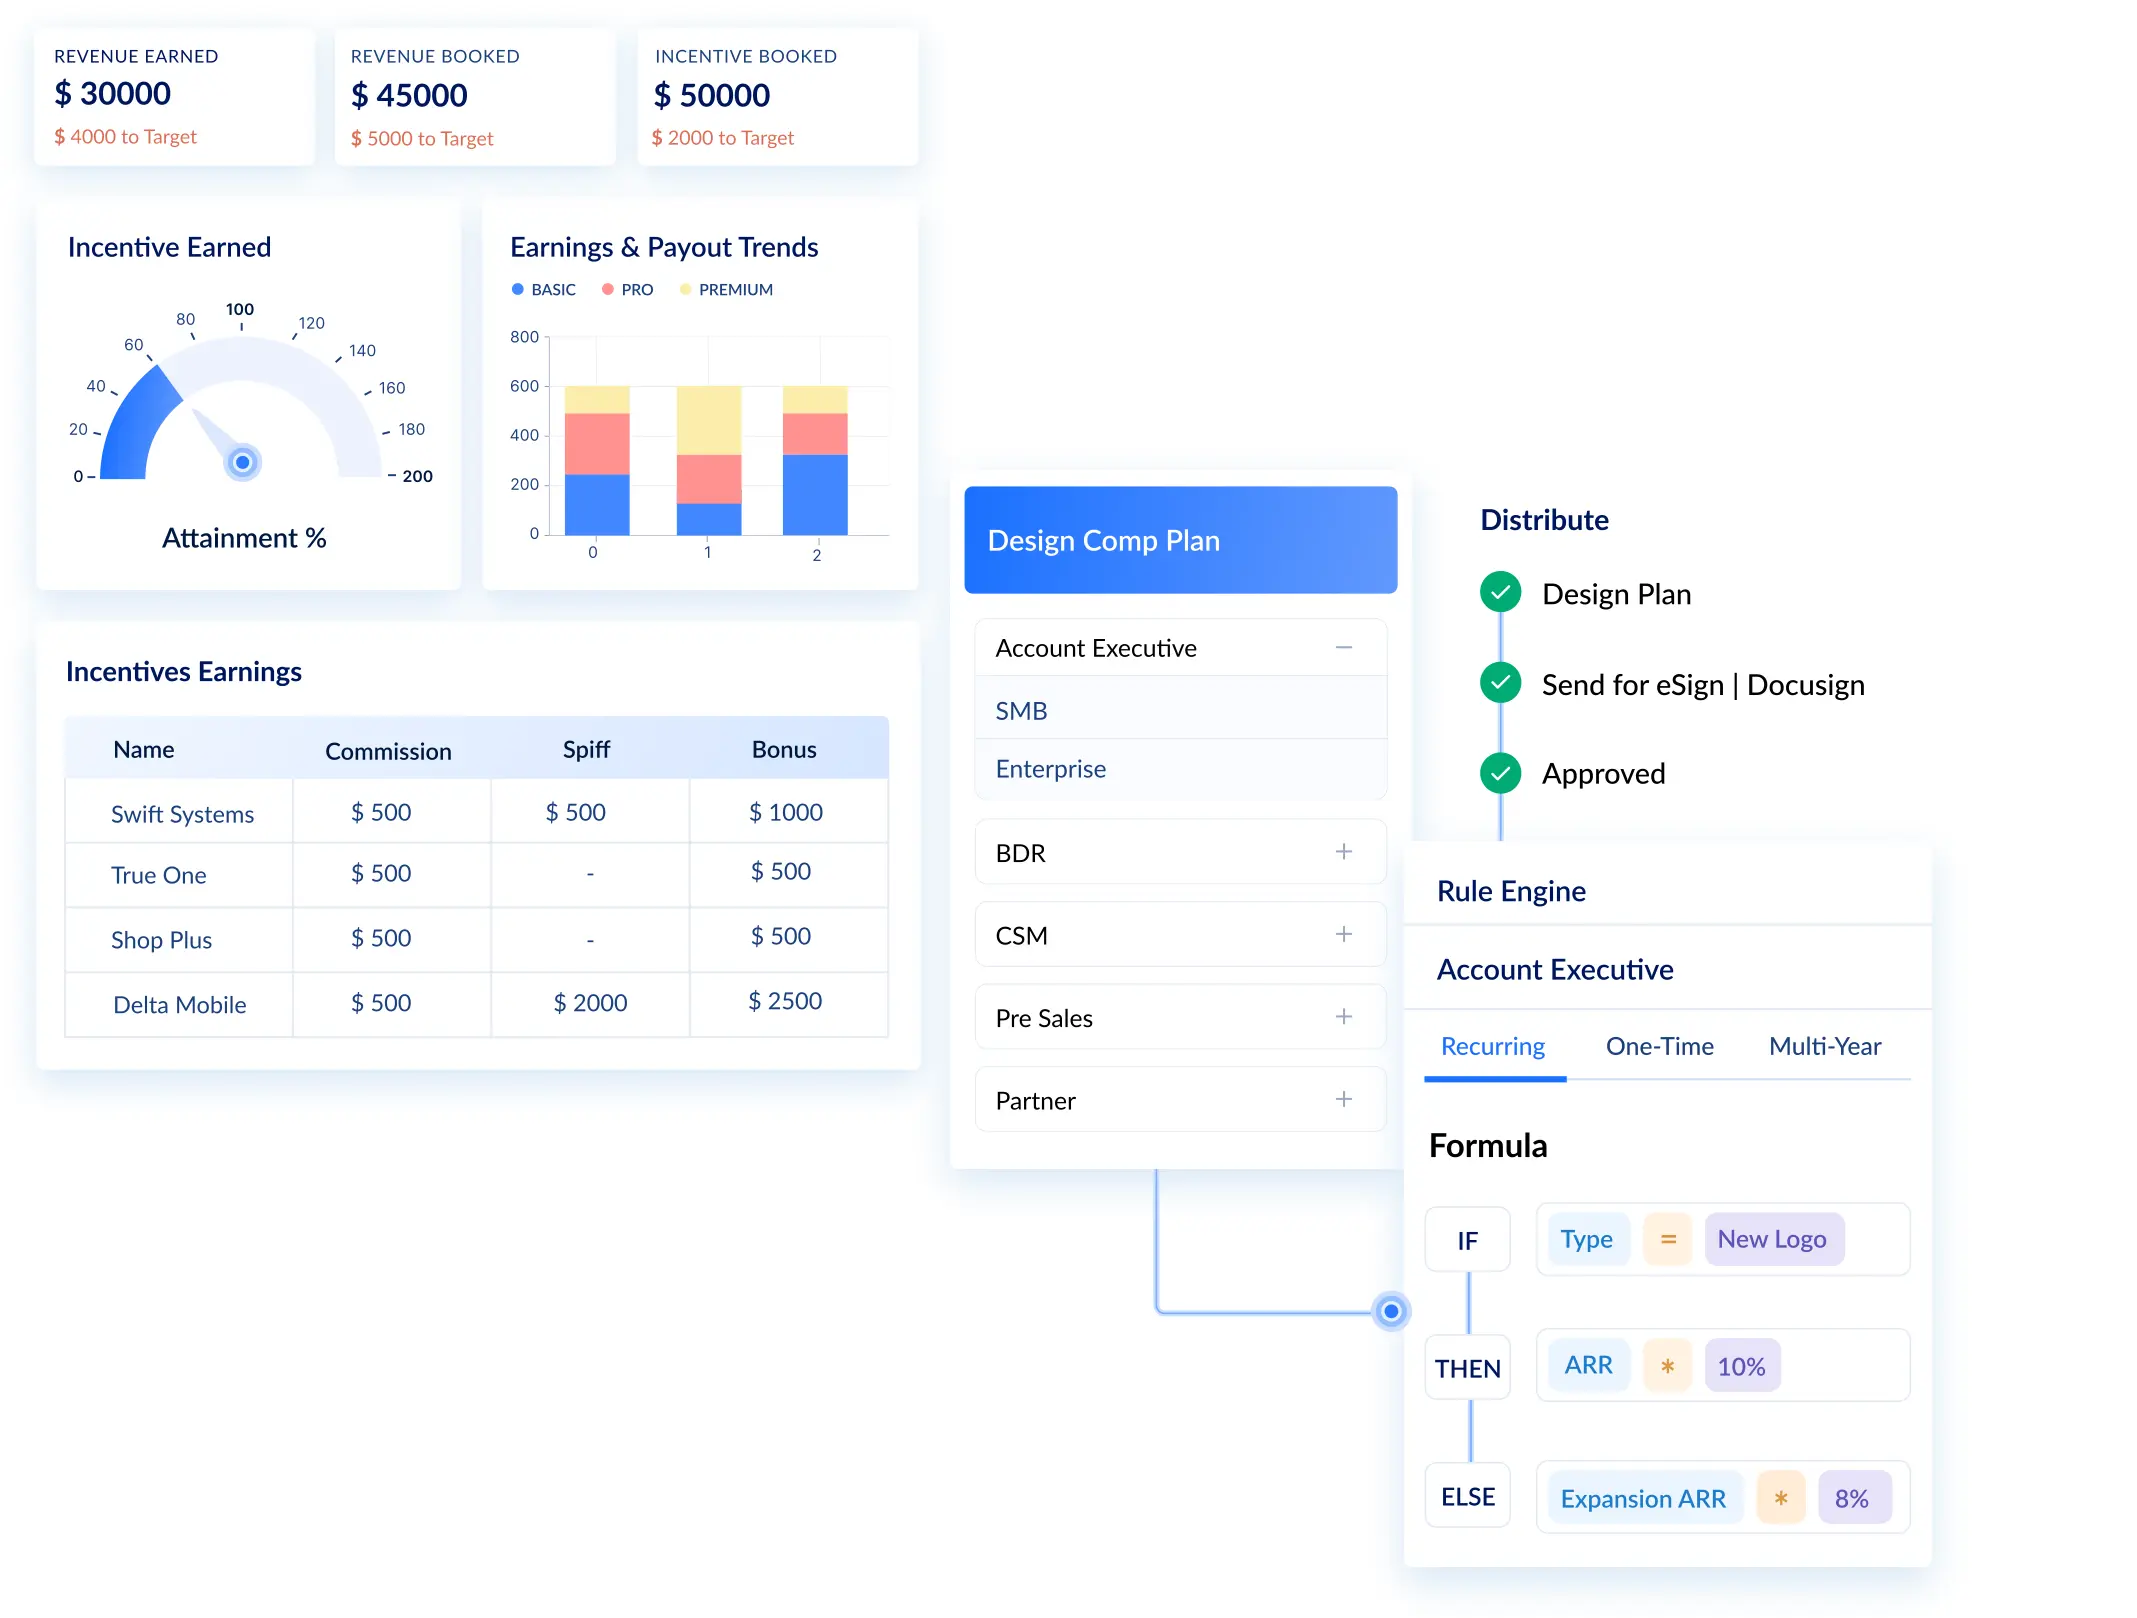Select Enterprise under Account Executive
The height and width of the screenshot is (1618, 2137).
(x=1180, y=769)
